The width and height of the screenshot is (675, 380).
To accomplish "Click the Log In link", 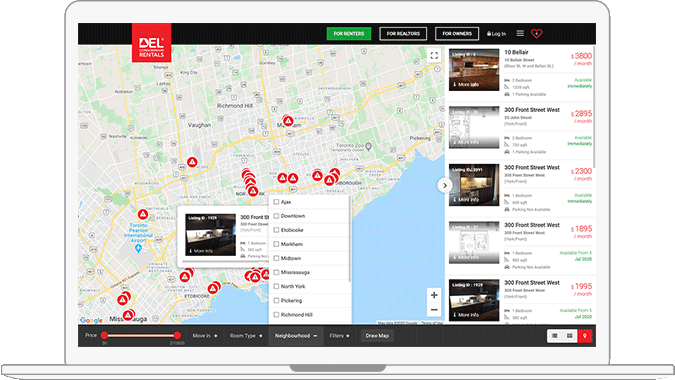I will point(496,34).
